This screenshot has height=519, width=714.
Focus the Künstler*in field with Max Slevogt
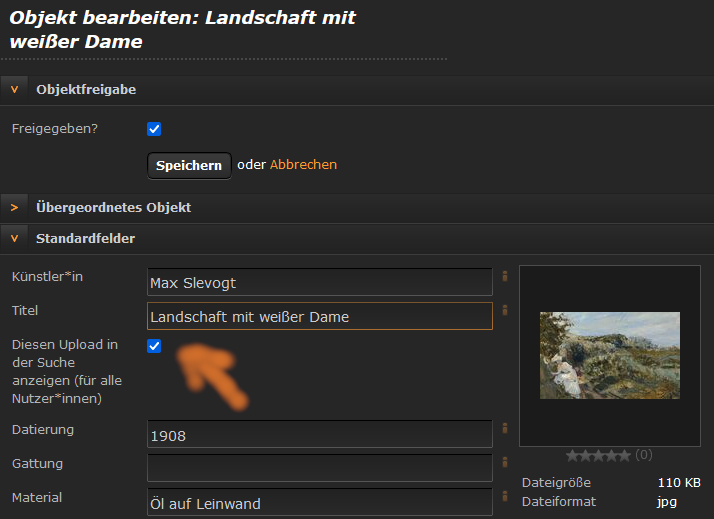pos(320,282)
